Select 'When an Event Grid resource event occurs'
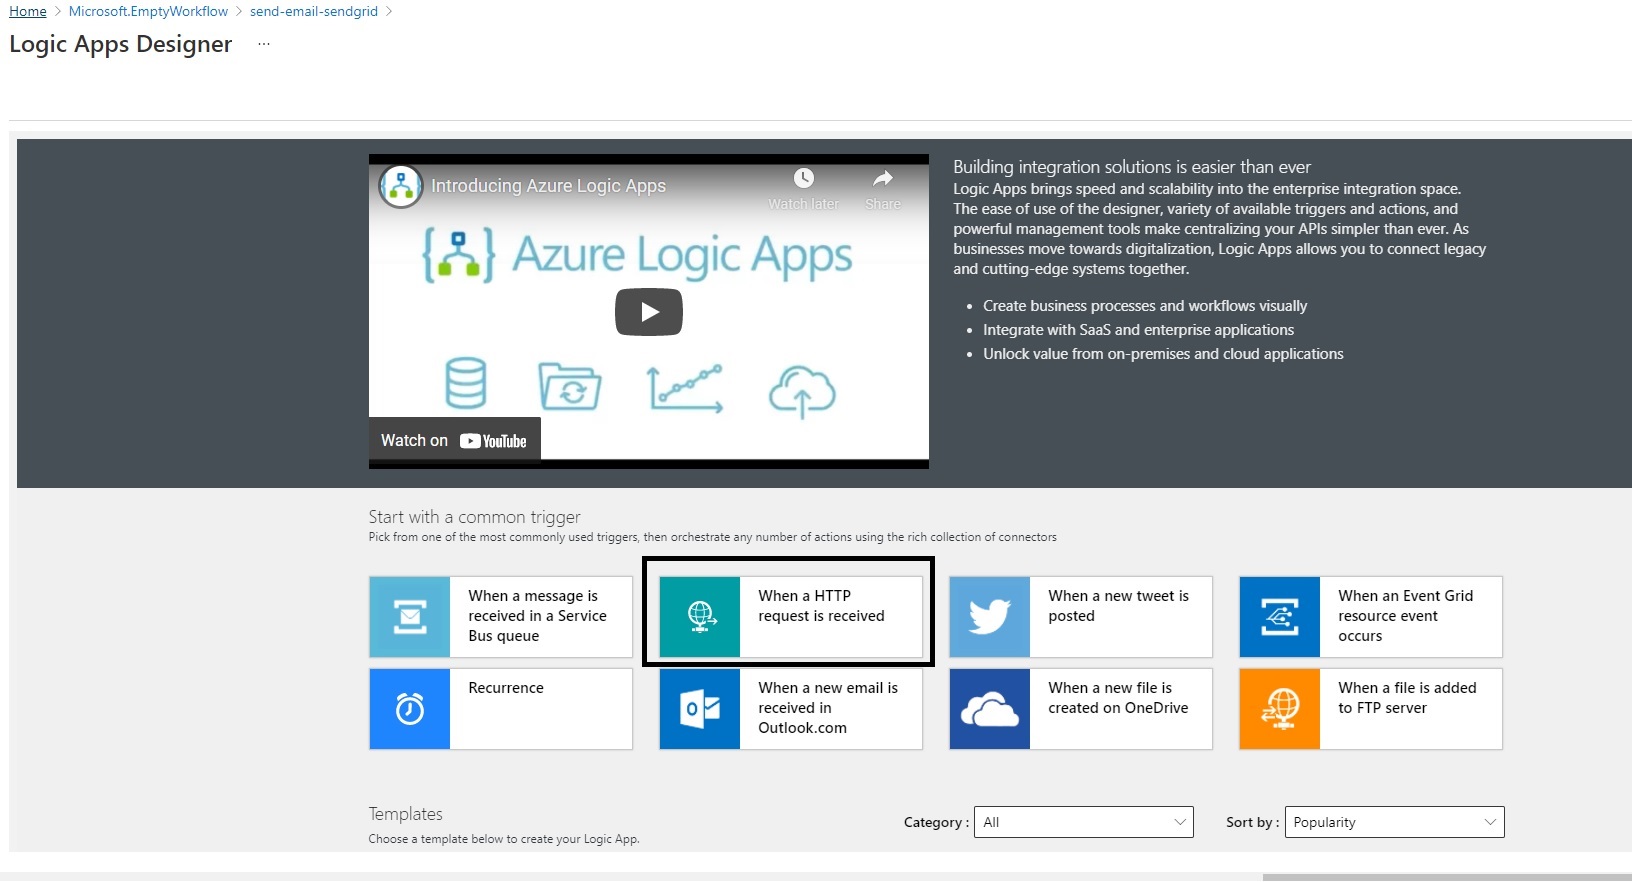The width and height of the screenshot is (1632, 882). tap(1371, 617)
